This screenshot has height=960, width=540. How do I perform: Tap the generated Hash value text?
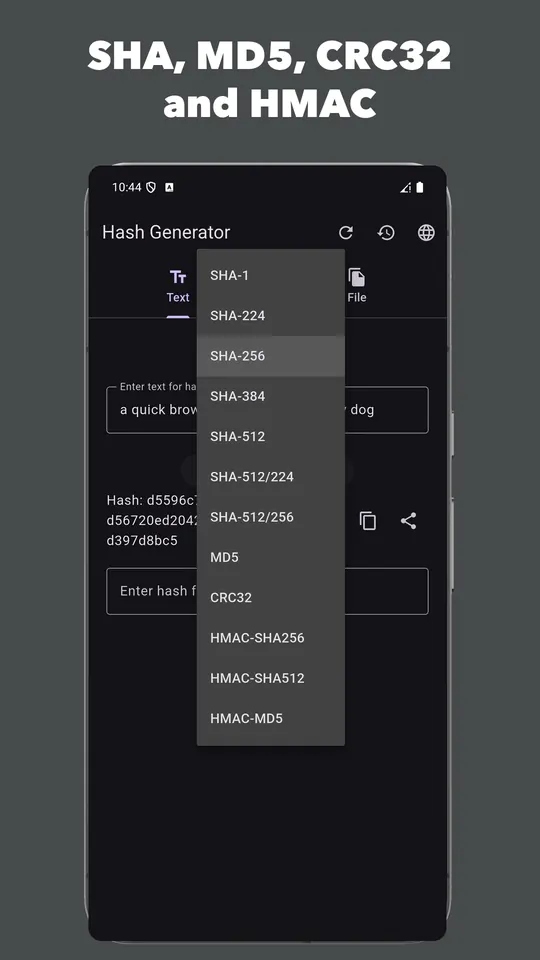tap(152, 521)
